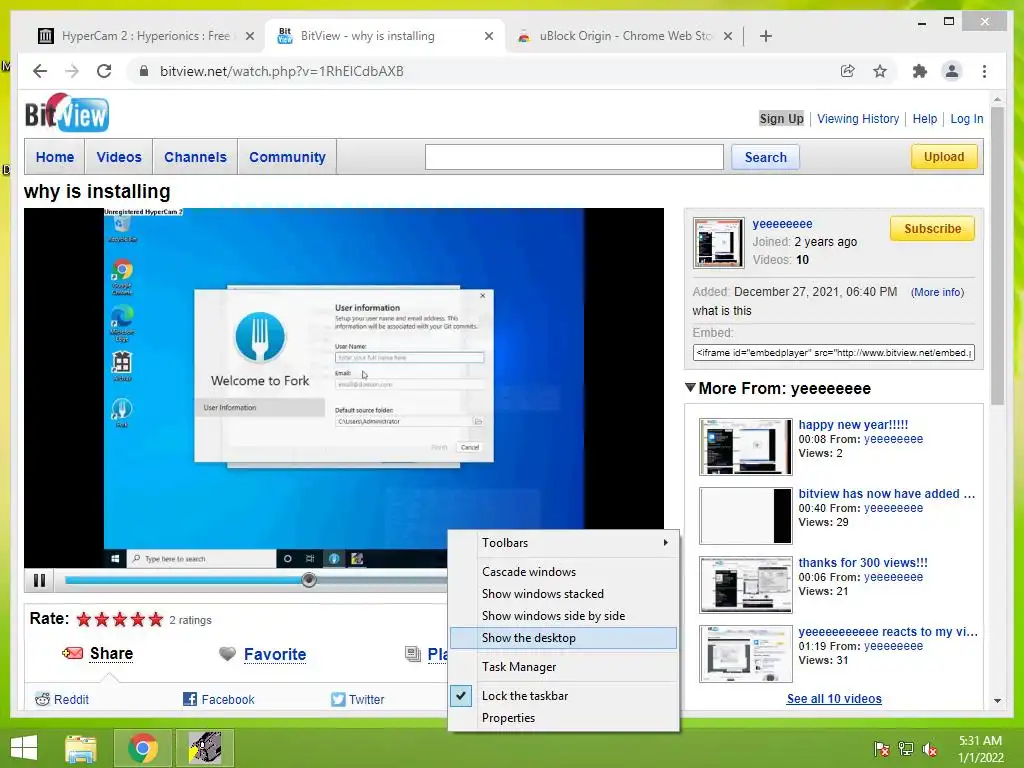
Task: Expand the Toolbars submenu
Action: click(564, 543)
